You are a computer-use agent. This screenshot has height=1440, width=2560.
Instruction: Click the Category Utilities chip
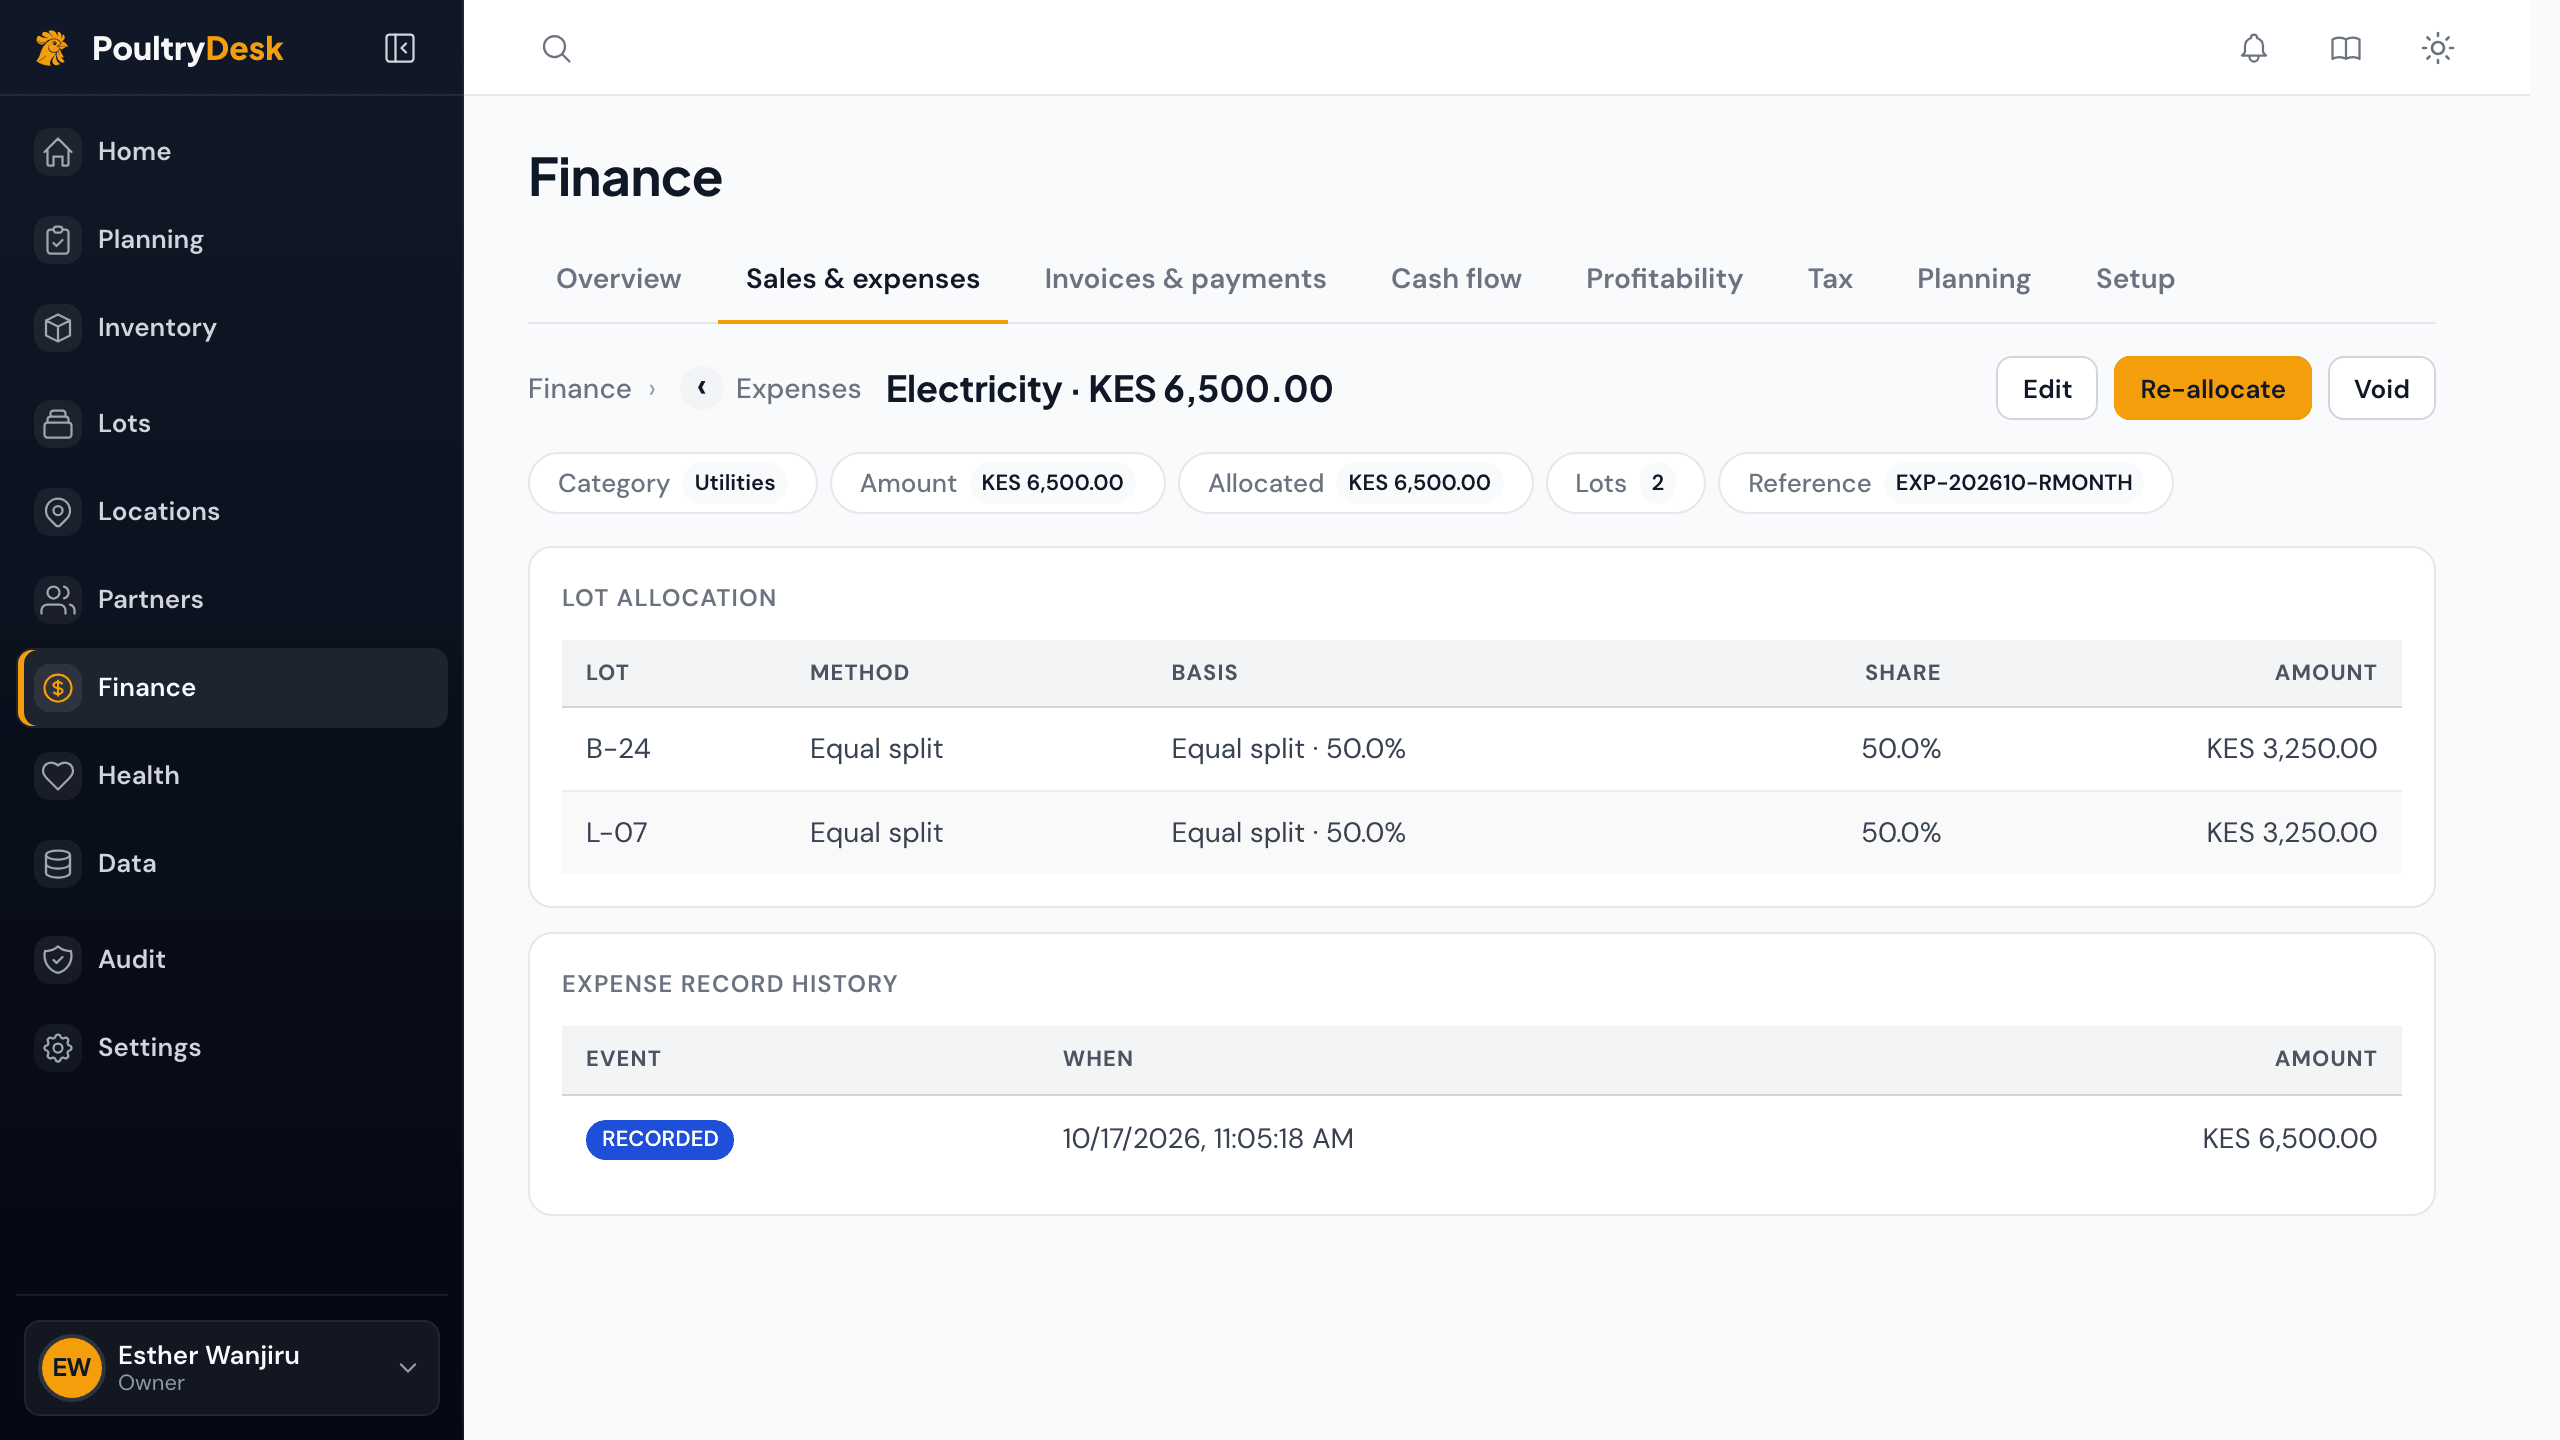[673, 483]
